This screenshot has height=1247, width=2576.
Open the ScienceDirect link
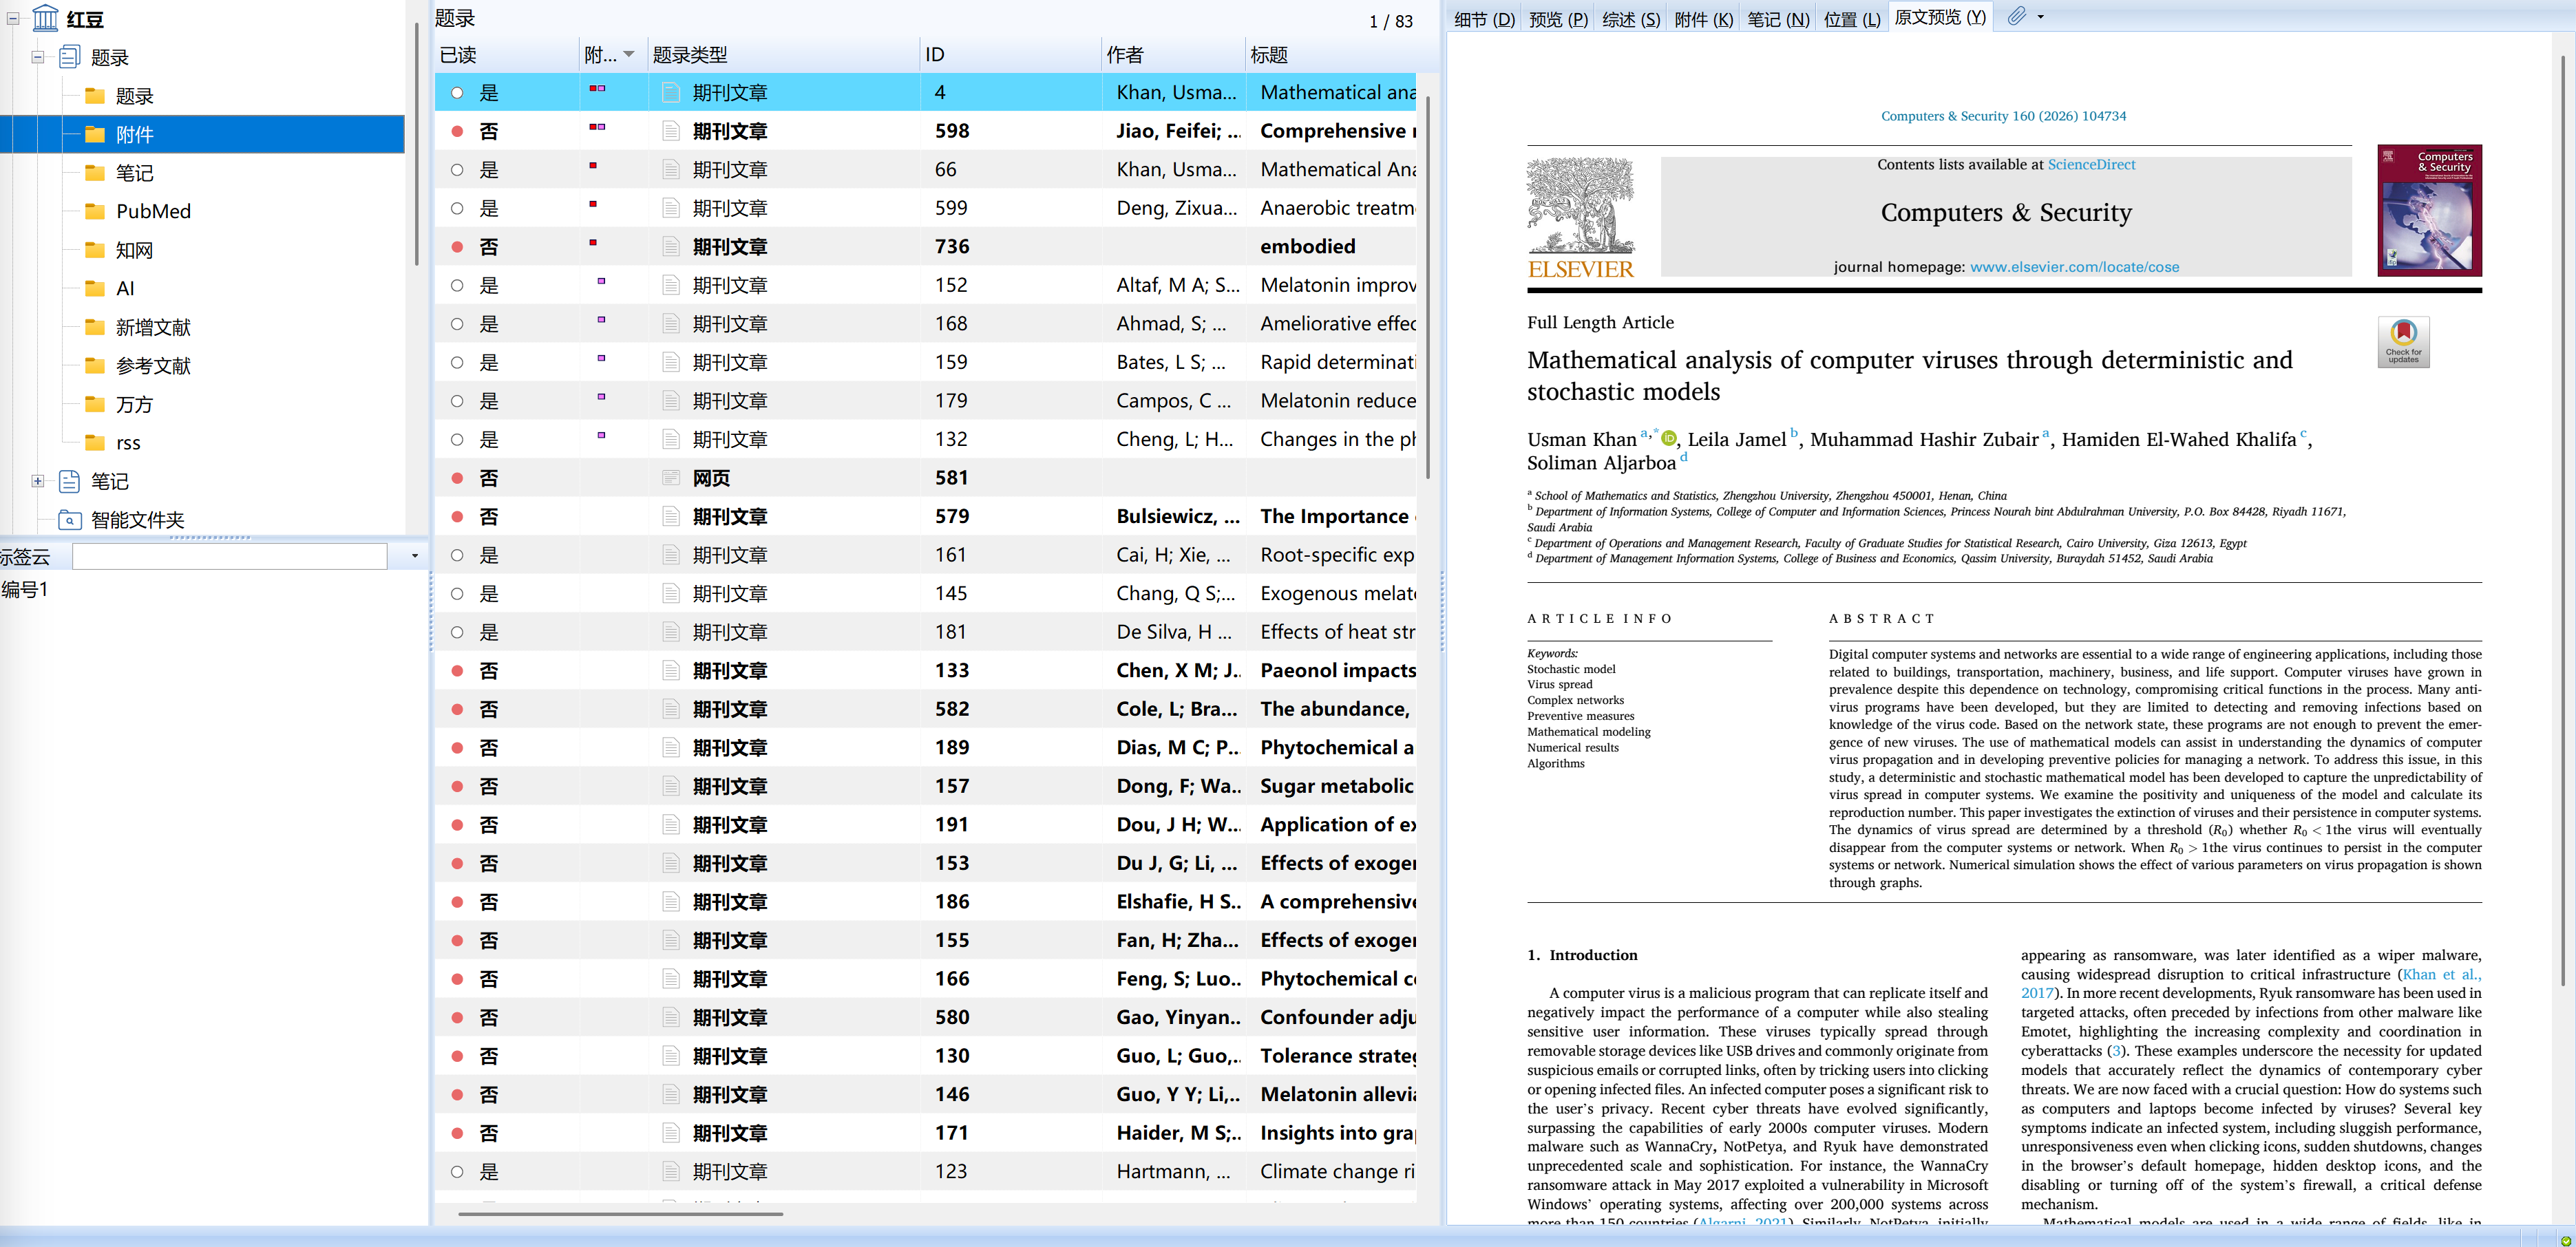pyautogui.click(x=2091, y=164)
